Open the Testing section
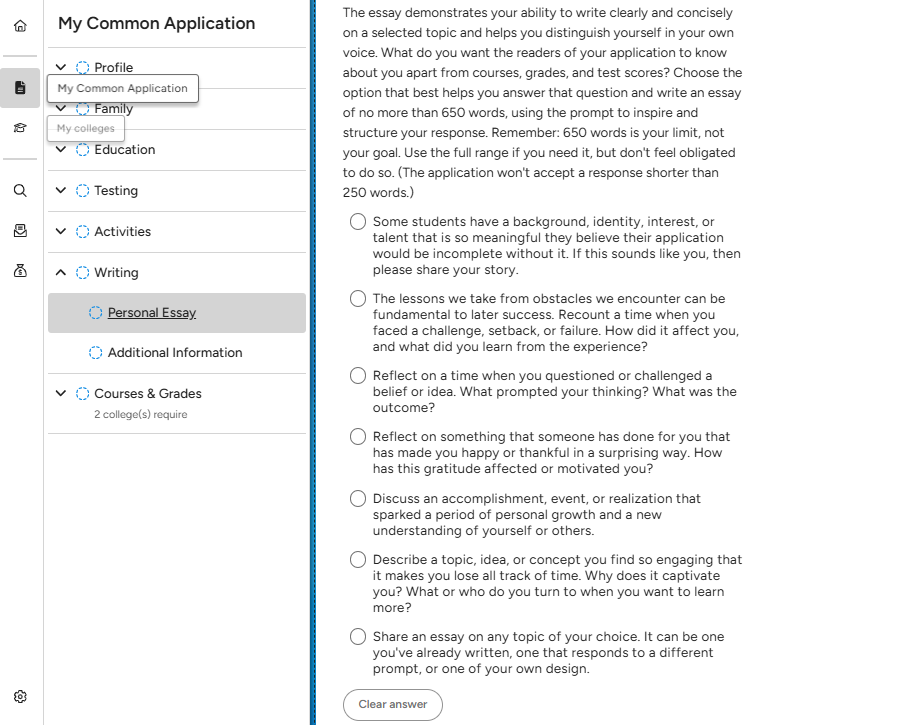The image size is (910, 725). click(x=116, y=191)
